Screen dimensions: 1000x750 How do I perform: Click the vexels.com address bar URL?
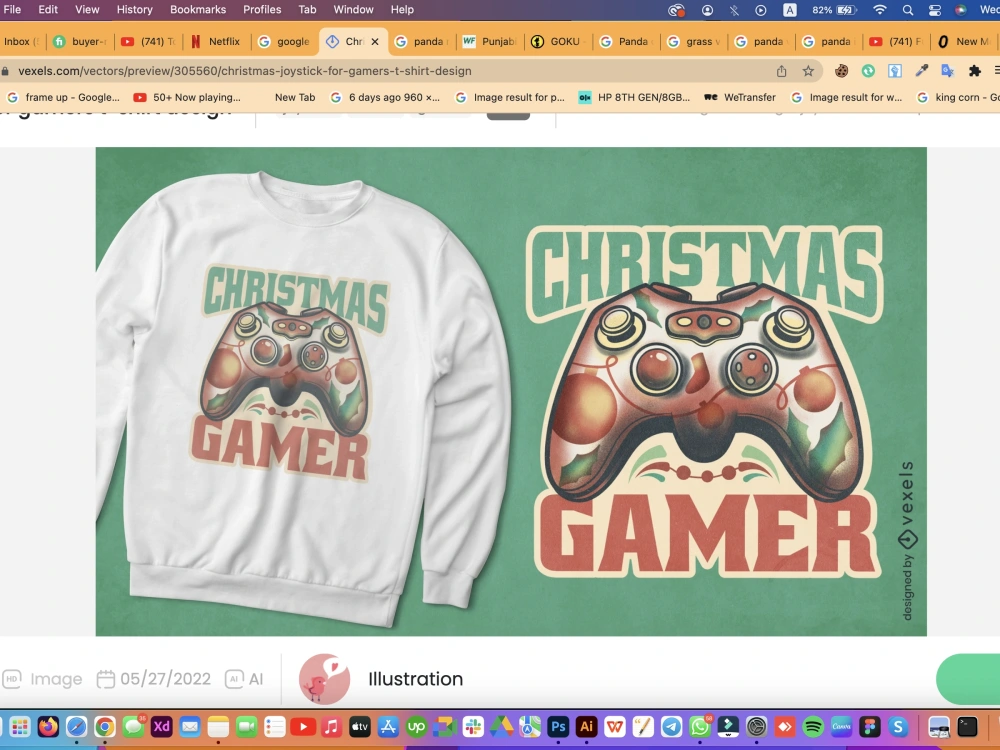245,71
